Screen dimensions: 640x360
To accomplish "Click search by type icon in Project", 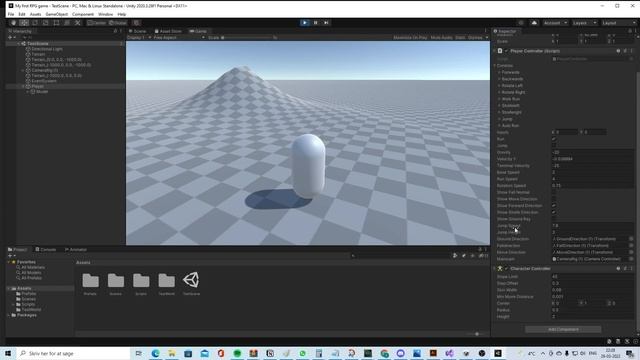I will pos(455,256).
